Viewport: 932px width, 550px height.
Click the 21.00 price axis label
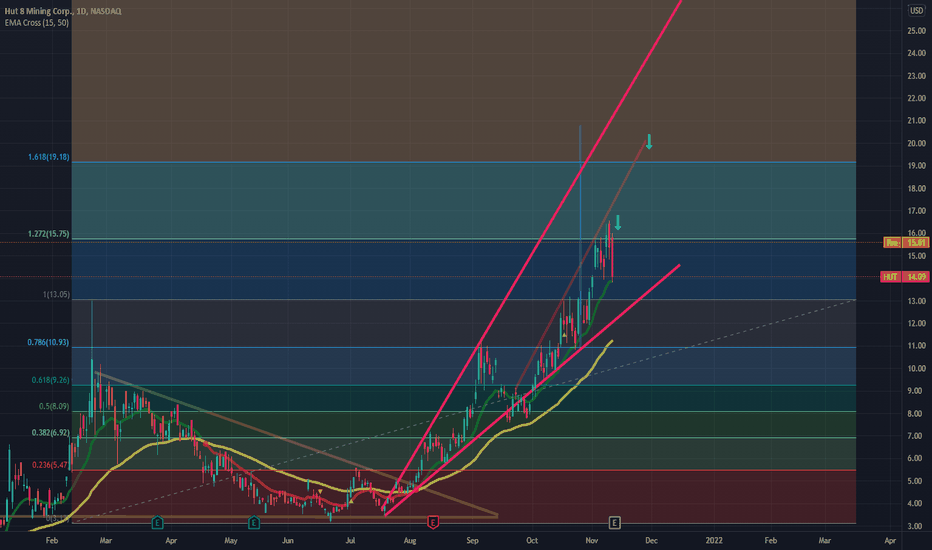point(917,121)
